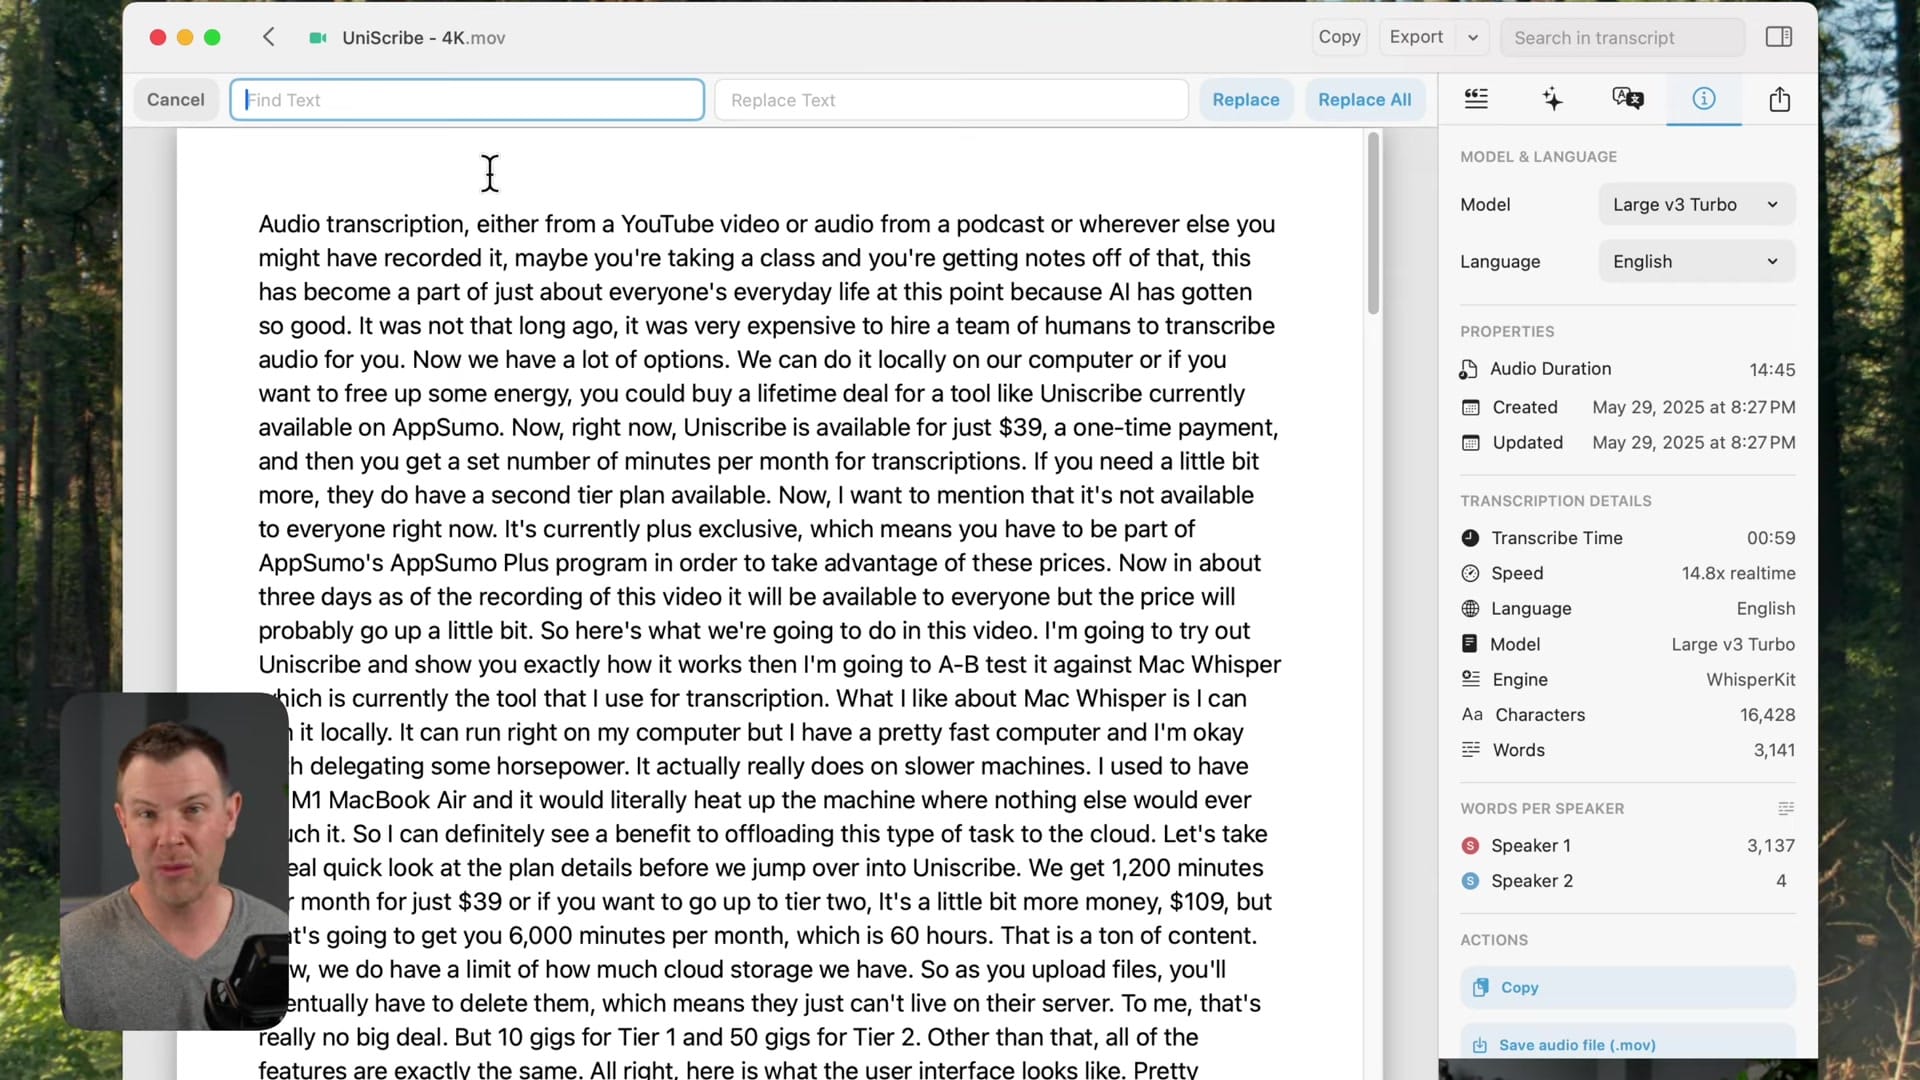This screenshot has width=1920, height=1080.
Task: Click the Speaker 2 label
Action: coord(1532,881)
